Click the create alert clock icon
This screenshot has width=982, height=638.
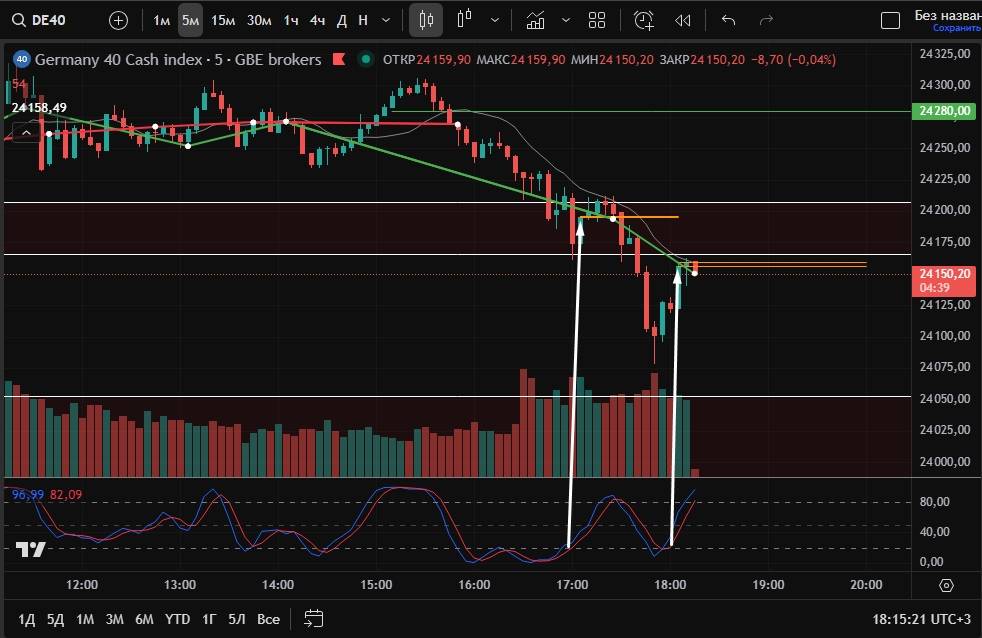click(x=643, y=20)
